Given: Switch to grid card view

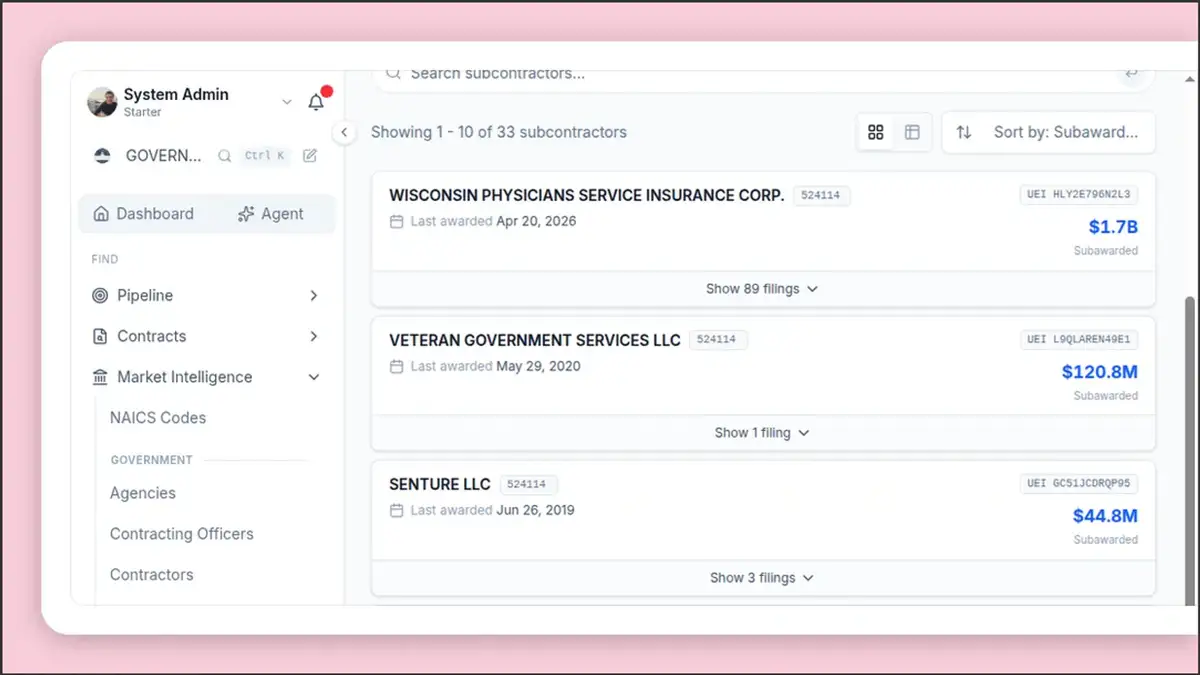Looking at the screenshot, I should 876,132.
